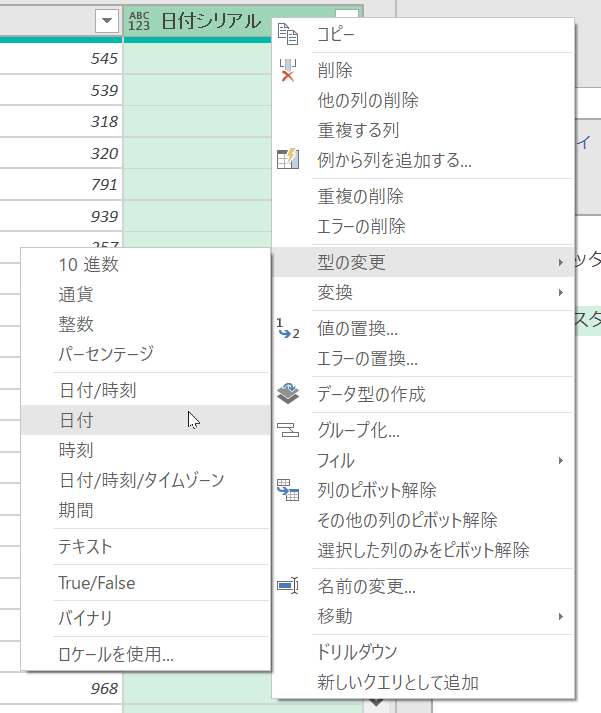This screenshot has width=601, height=713.
Task: Click the add column from examples icon
Action: [288, 159]
